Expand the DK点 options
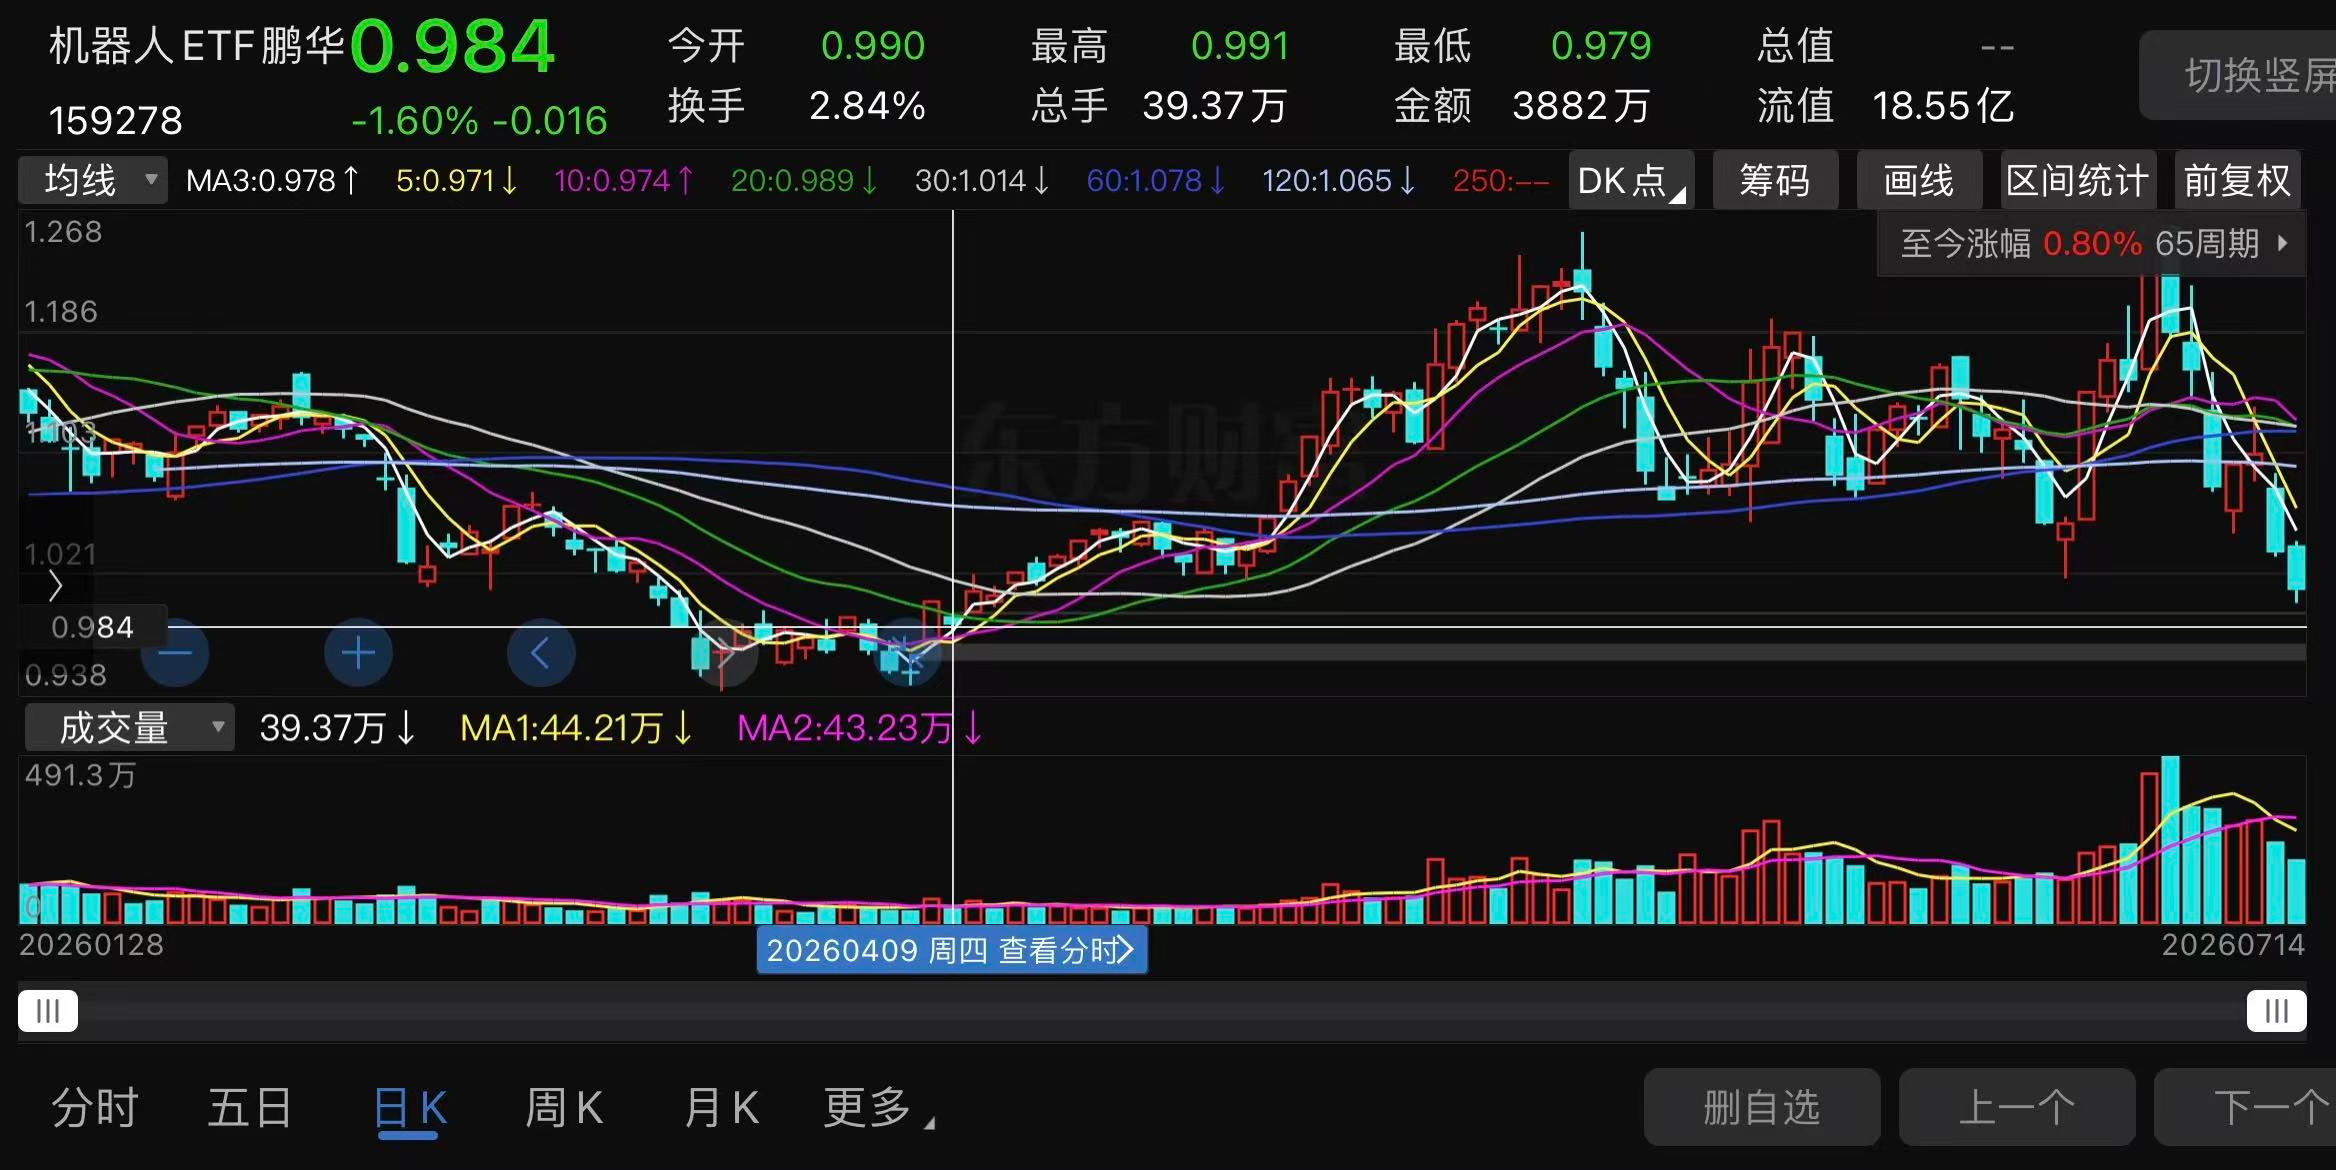This screenshot has width=2336, height=1170. [x=1631, y=181]
